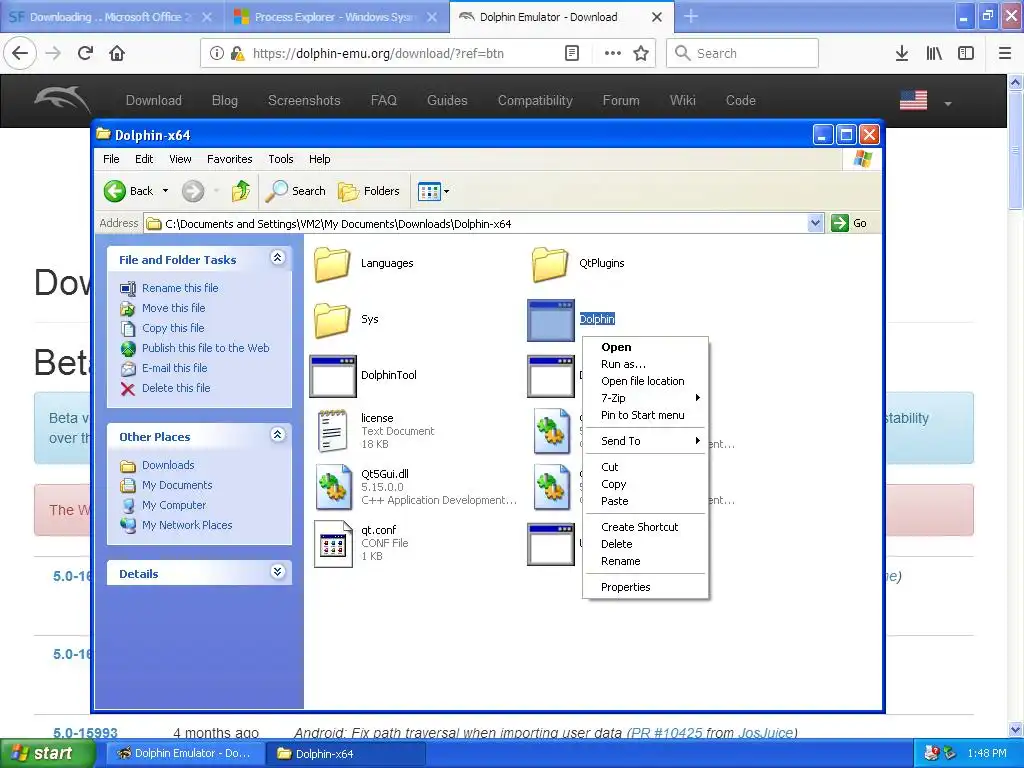Click Firefox reload page icon
Viewport: 1024px width, 768px height.
tap(86, 53)
